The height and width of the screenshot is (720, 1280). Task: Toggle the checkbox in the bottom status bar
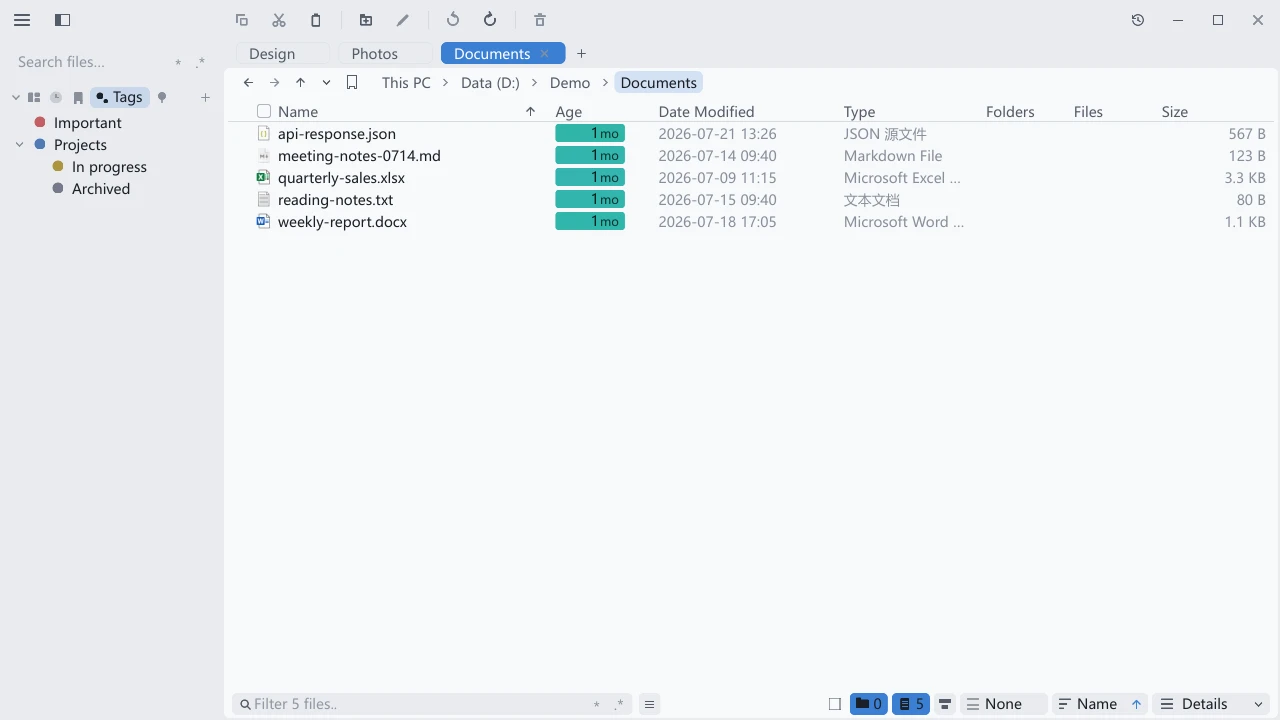point(835,705)
